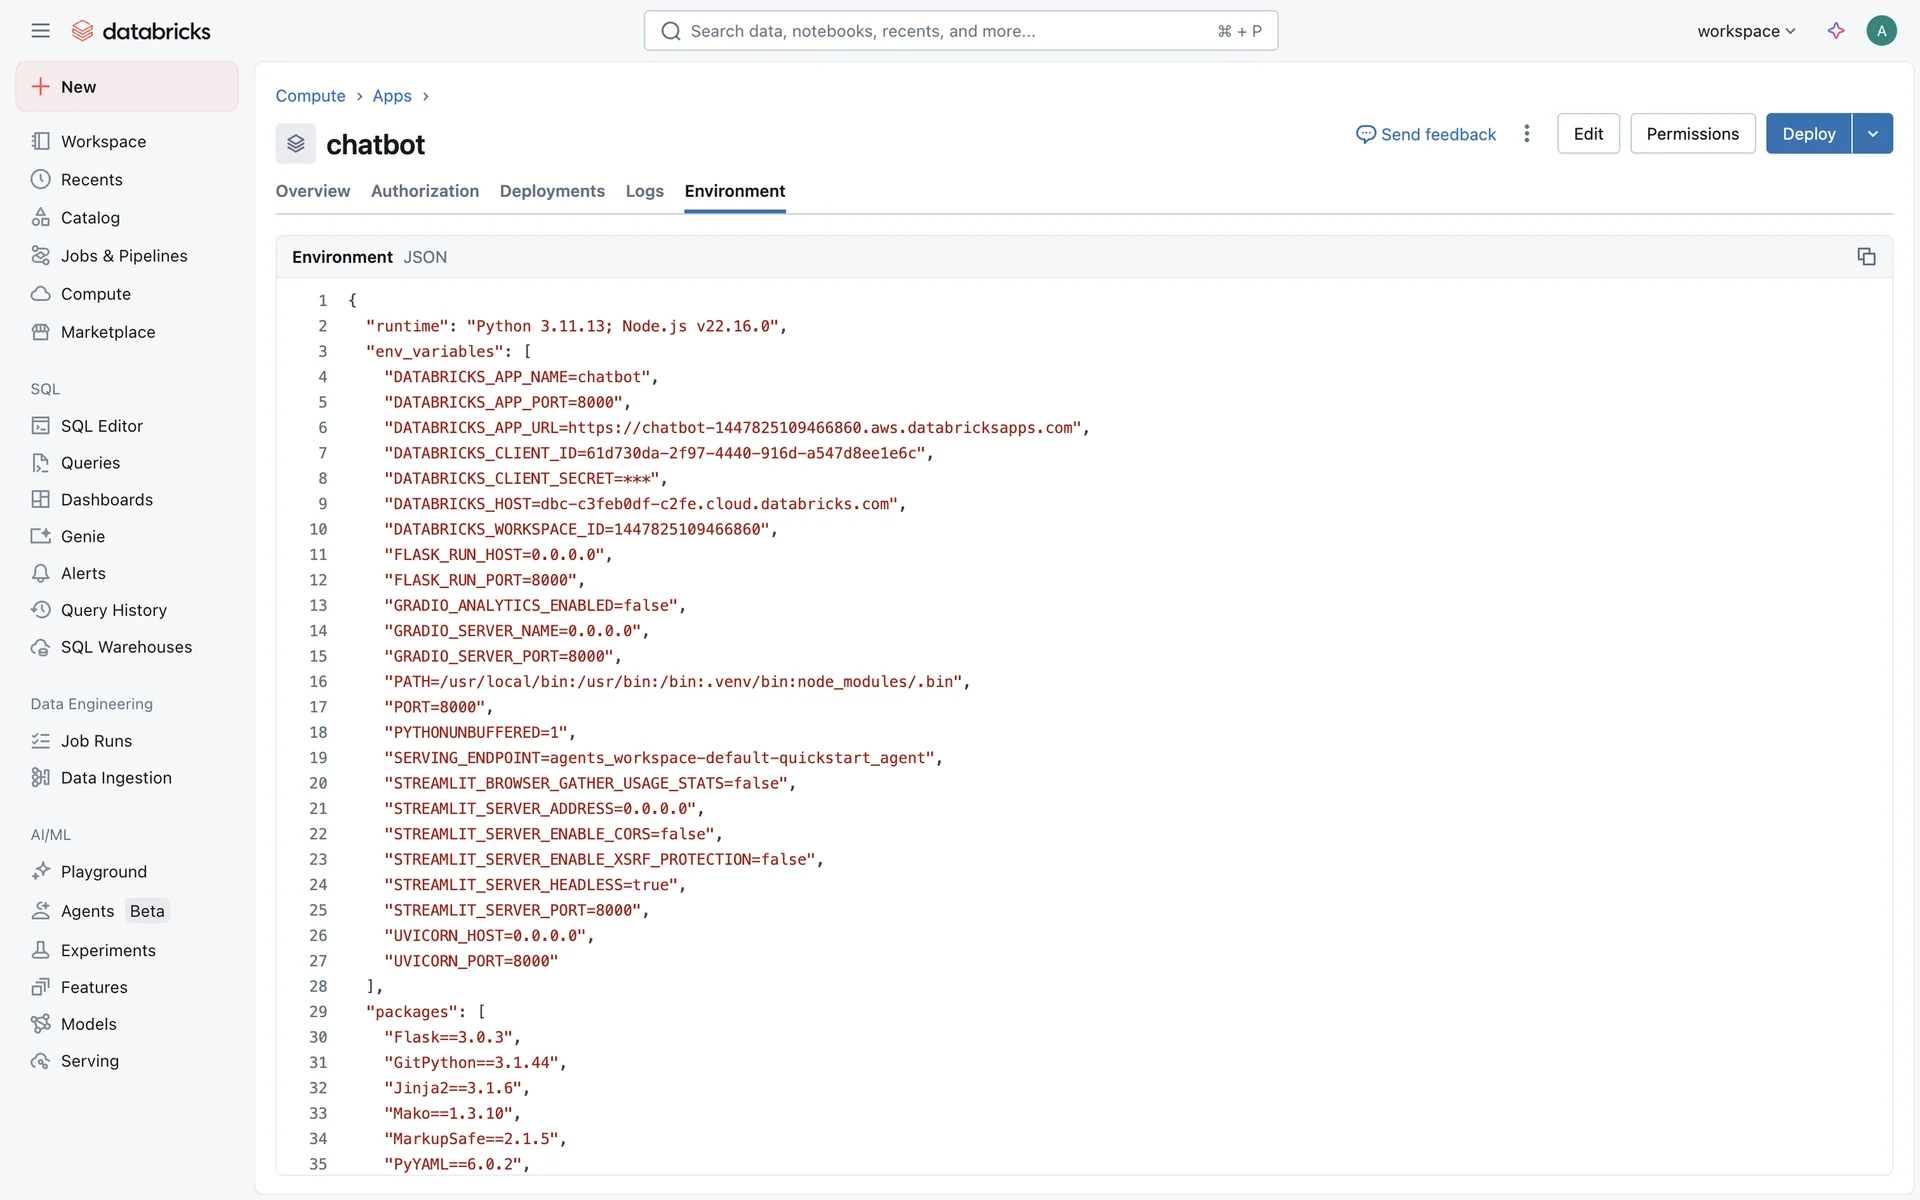Screen dimensions: 1920x1200
Task: Open the kebab menu next to Send feedback
Action: click(1526, 134)
